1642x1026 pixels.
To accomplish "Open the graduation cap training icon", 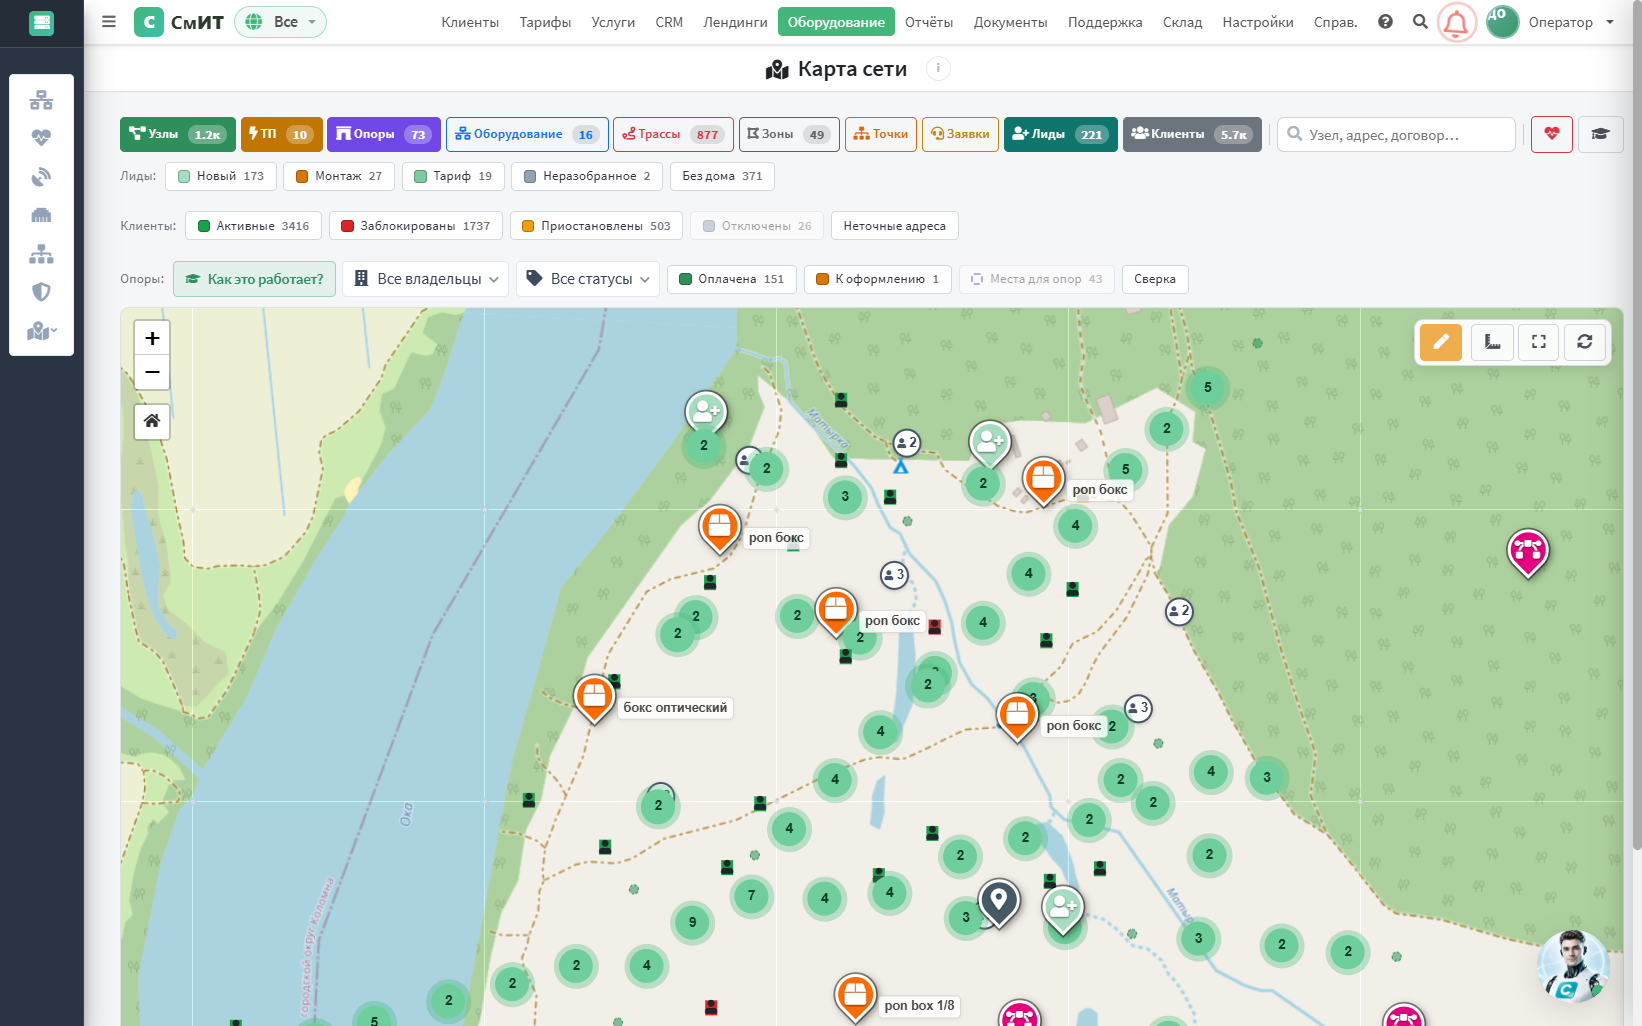I will click(1600, 134).
